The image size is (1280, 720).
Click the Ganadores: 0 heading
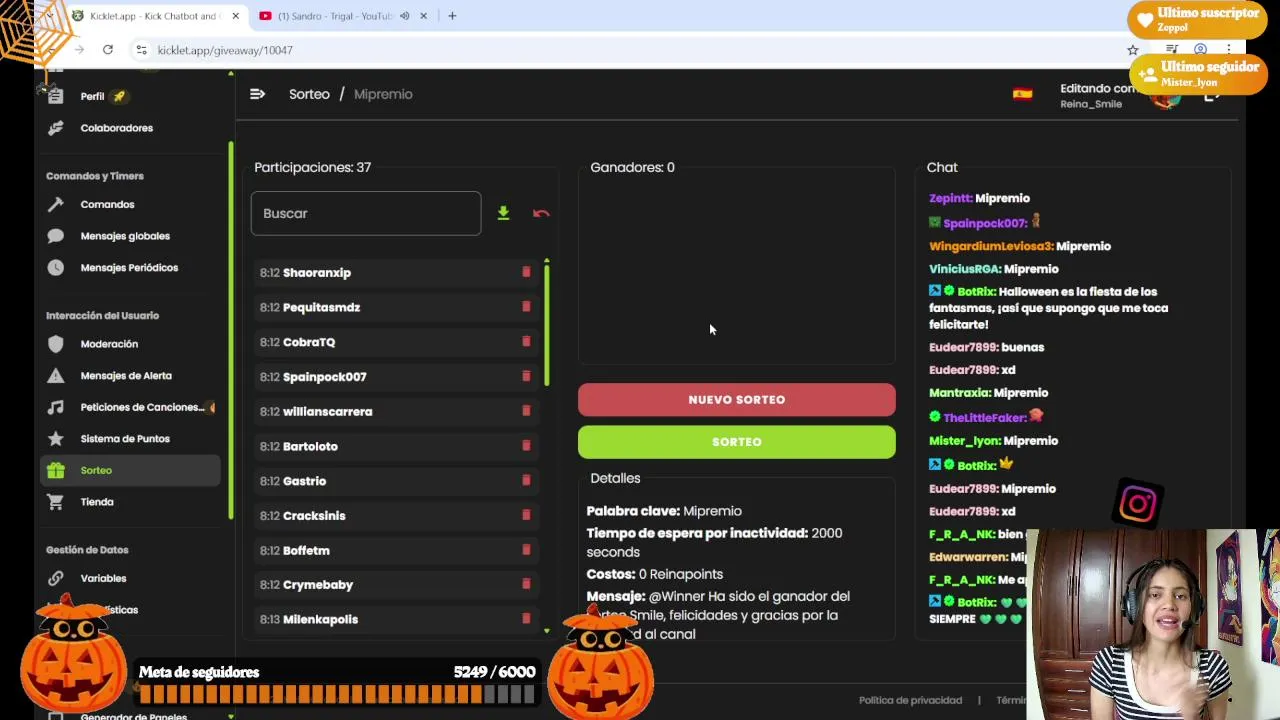point(632,167)
